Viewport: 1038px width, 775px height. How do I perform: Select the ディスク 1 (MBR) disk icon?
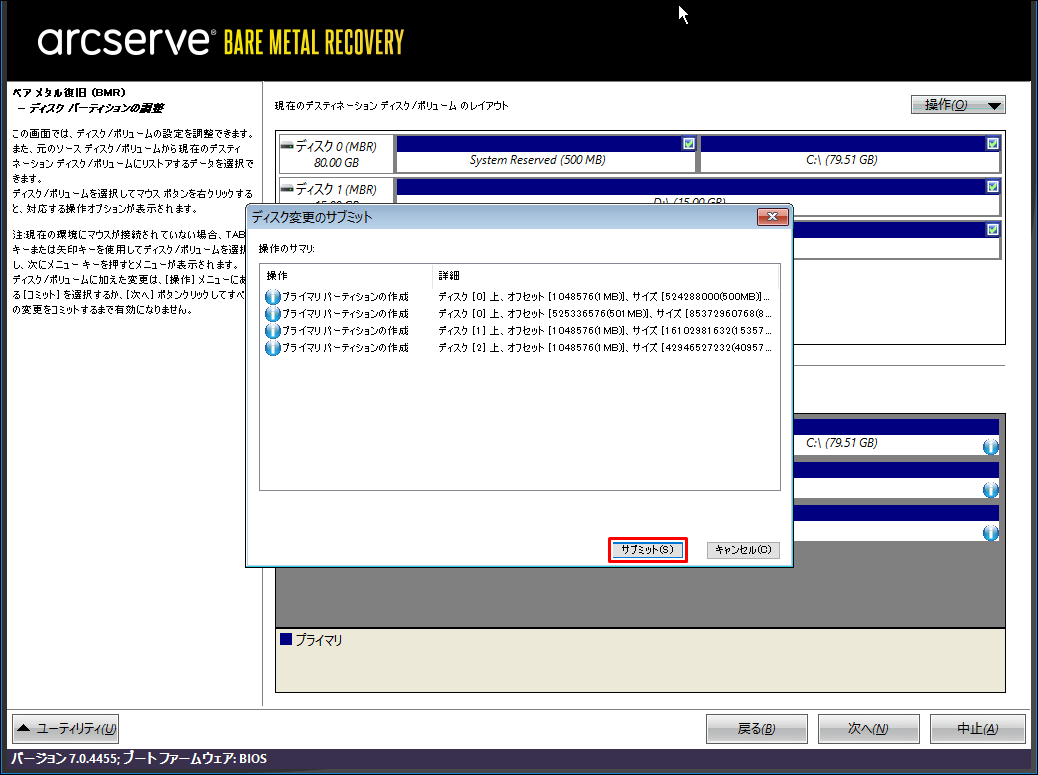coord(287,189)
